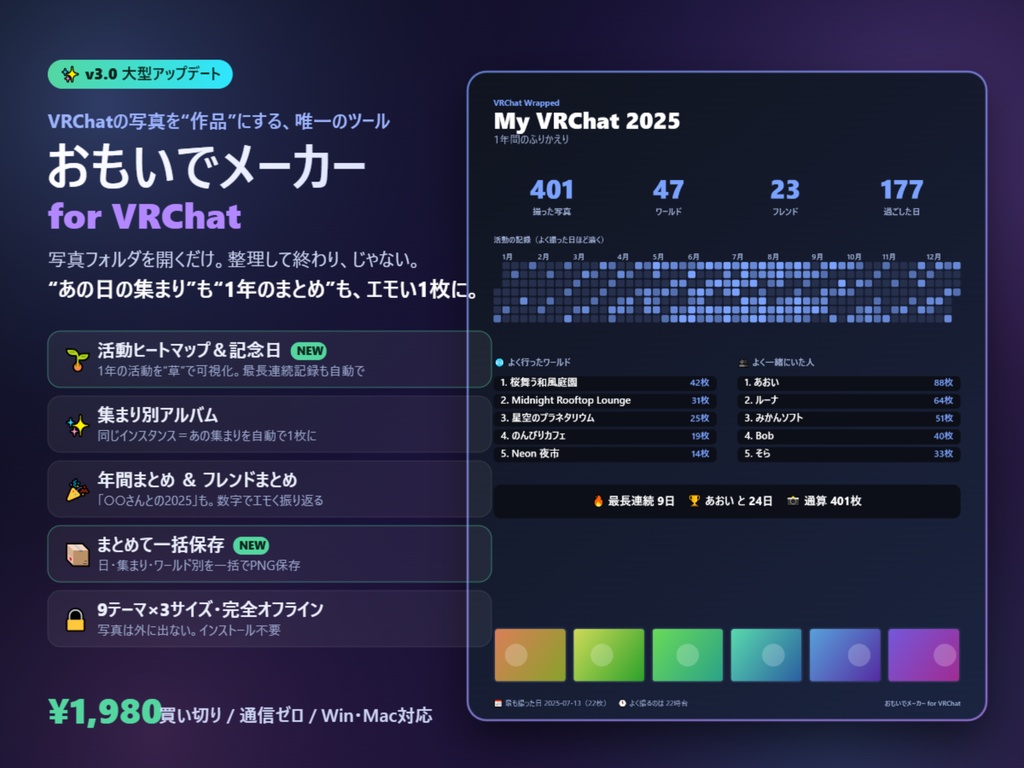Click the blue dot icon beside よく行ったワールド
The height and width of the screenshot is (768, 1024).
pos(500,362)
